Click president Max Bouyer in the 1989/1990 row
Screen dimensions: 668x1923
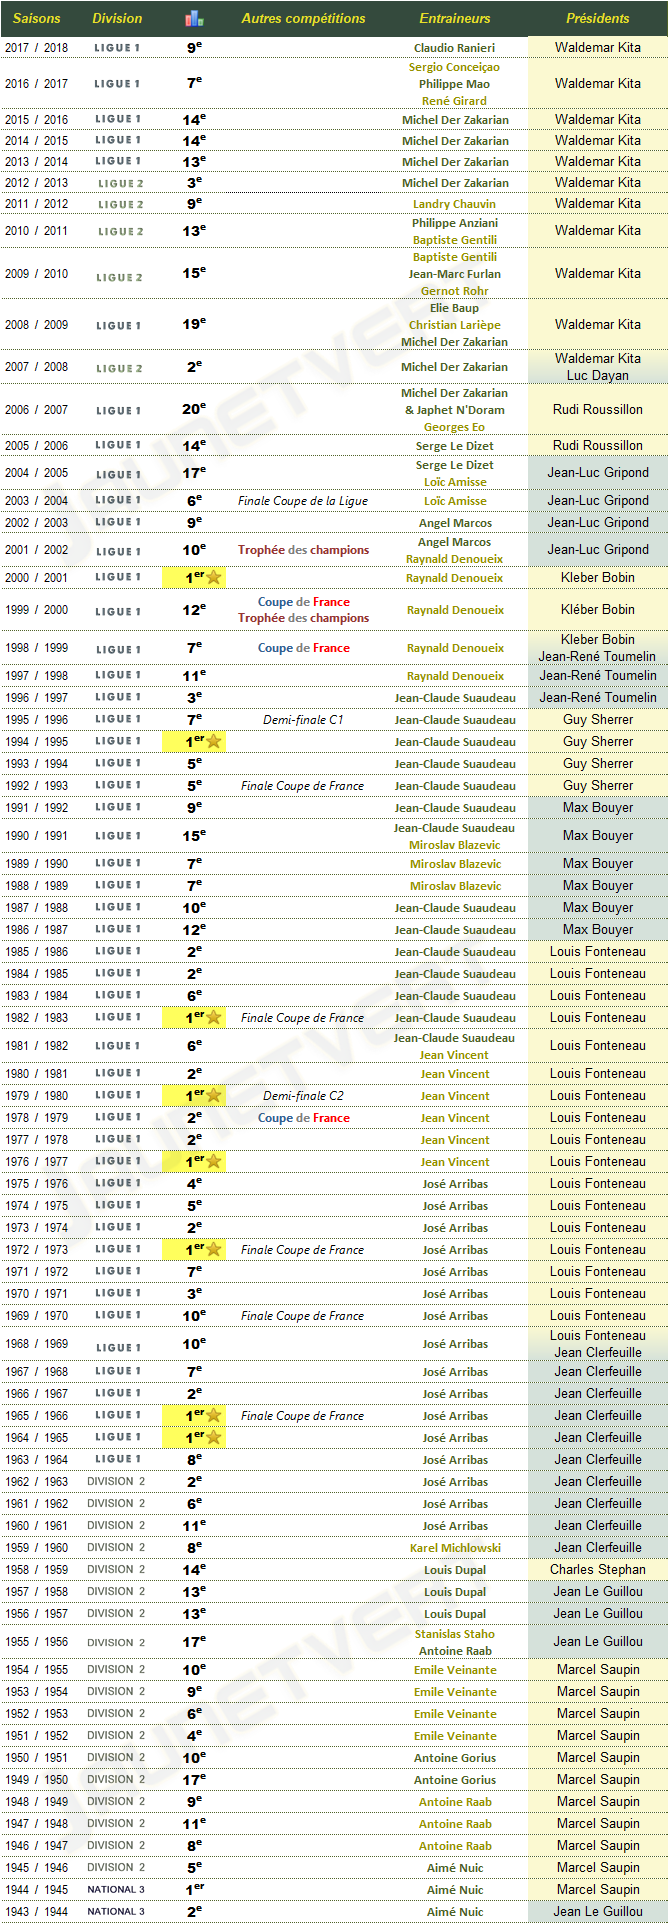tap(598, 863)
